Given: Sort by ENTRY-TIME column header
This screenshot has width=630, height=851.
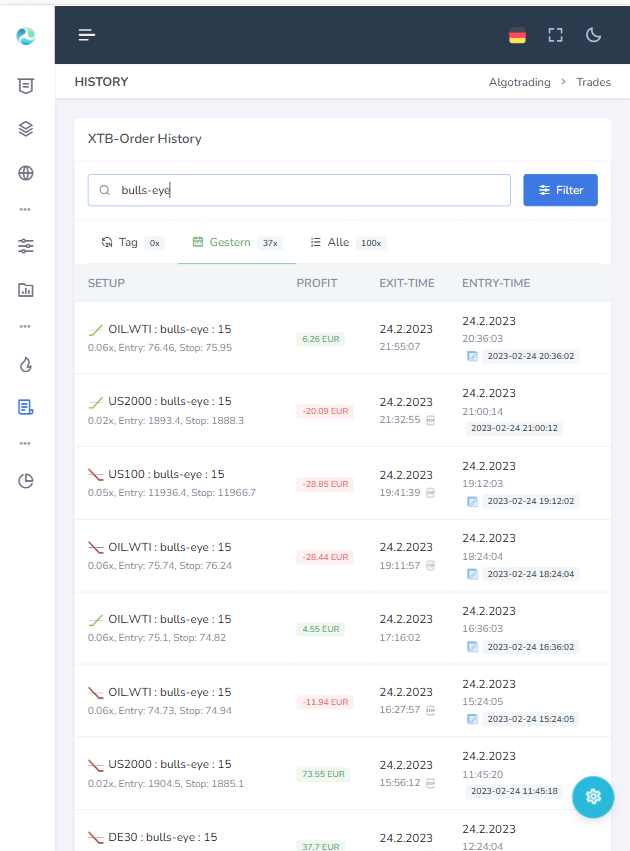Looking at the screenshot, I should pos(496,283).
